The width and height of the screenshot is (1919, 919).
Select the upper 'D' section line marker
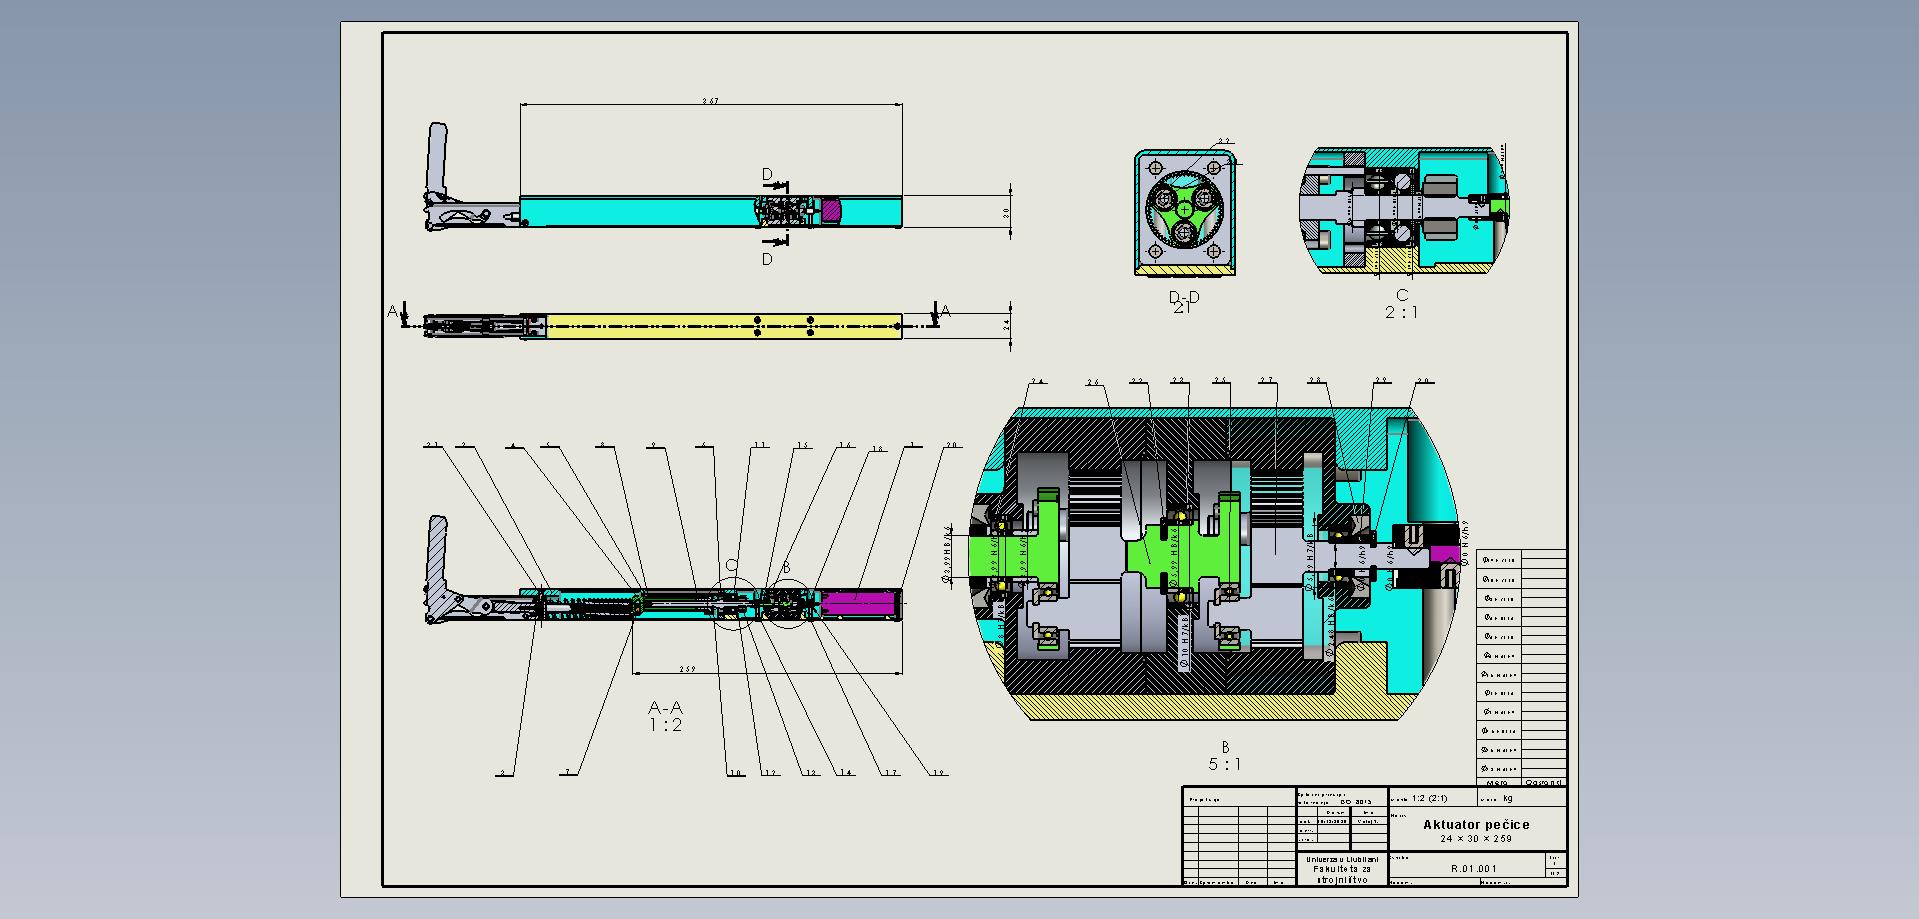tap(767, 175)
